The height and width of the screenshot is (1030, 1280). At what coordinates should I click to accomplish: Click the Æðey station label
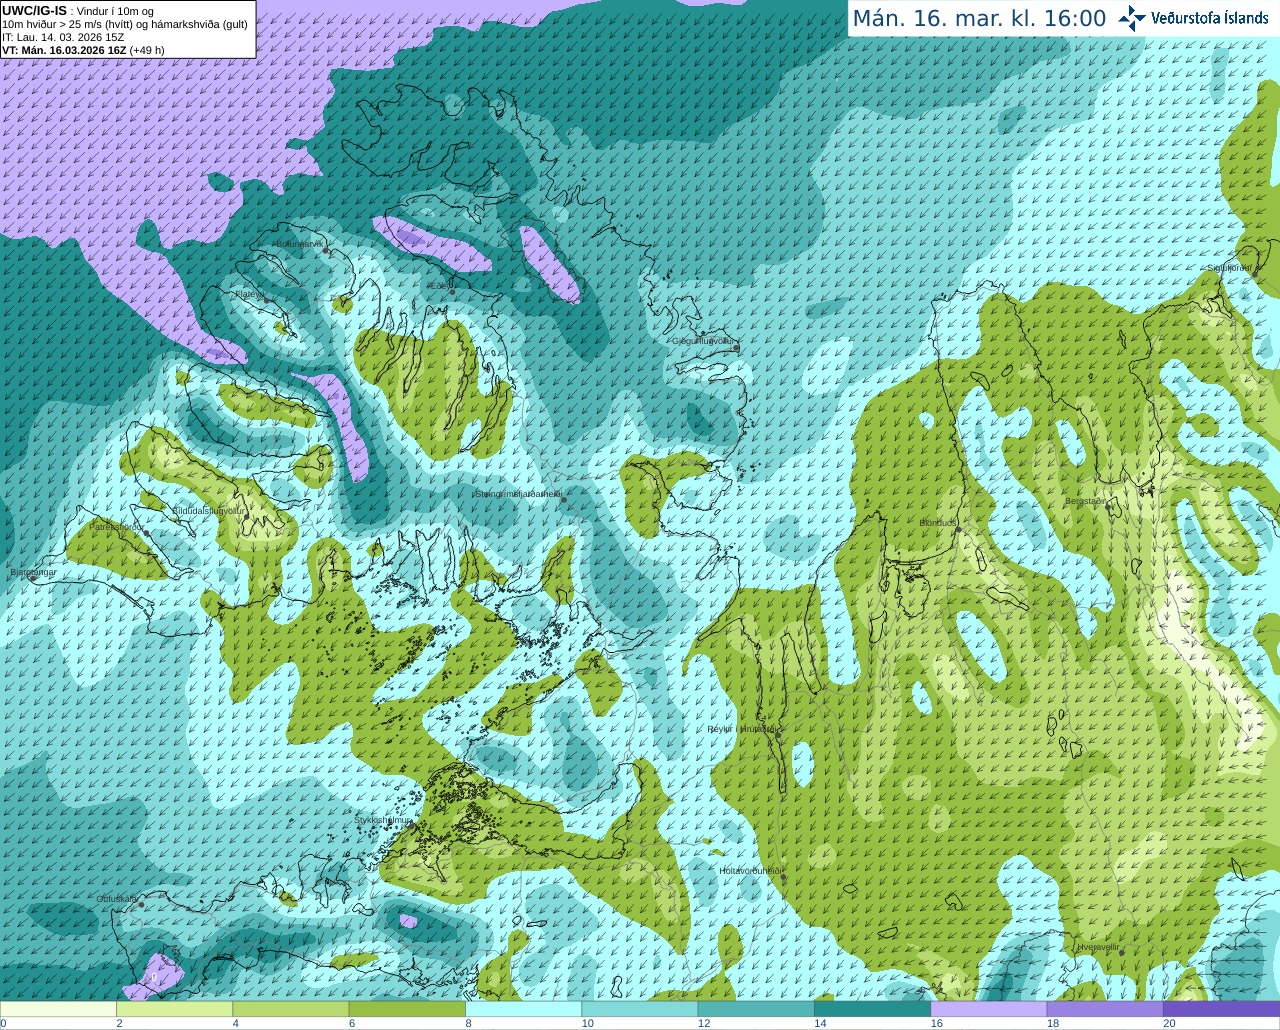[438, 286]
